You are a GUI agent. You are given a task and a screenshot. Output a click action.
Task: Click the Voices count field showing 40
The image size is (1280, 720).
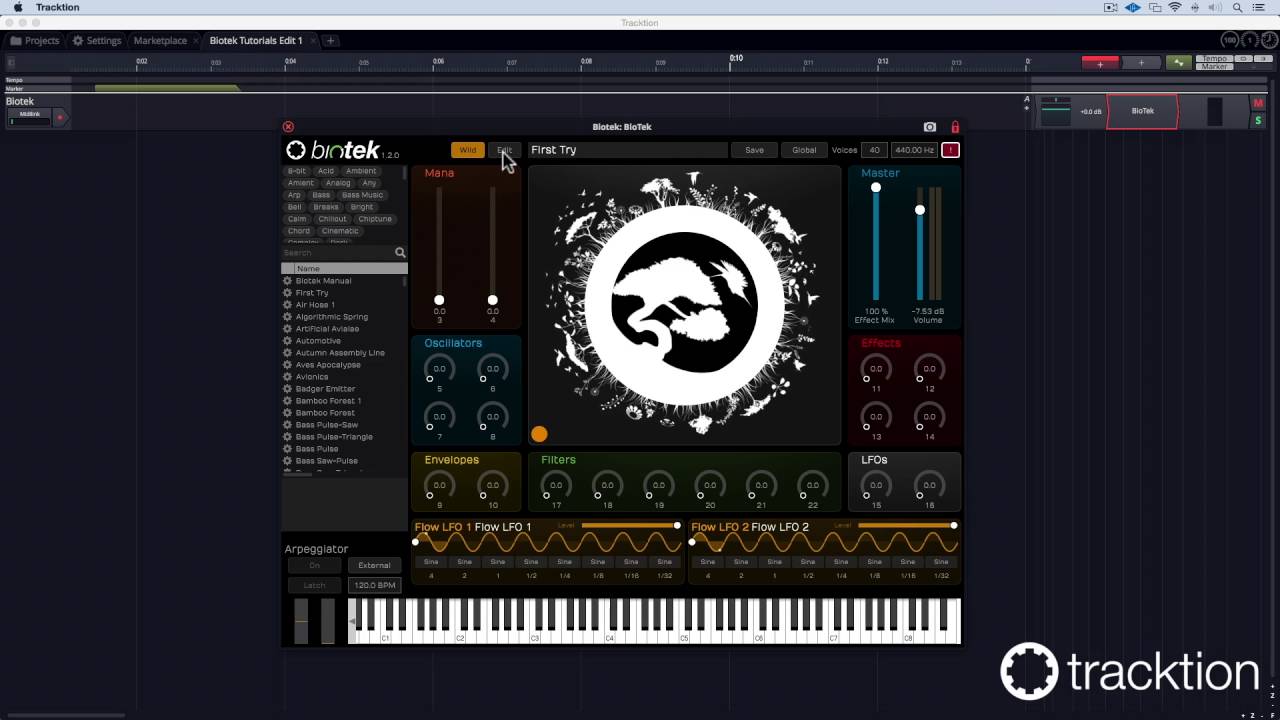click(x=874, y=150)
